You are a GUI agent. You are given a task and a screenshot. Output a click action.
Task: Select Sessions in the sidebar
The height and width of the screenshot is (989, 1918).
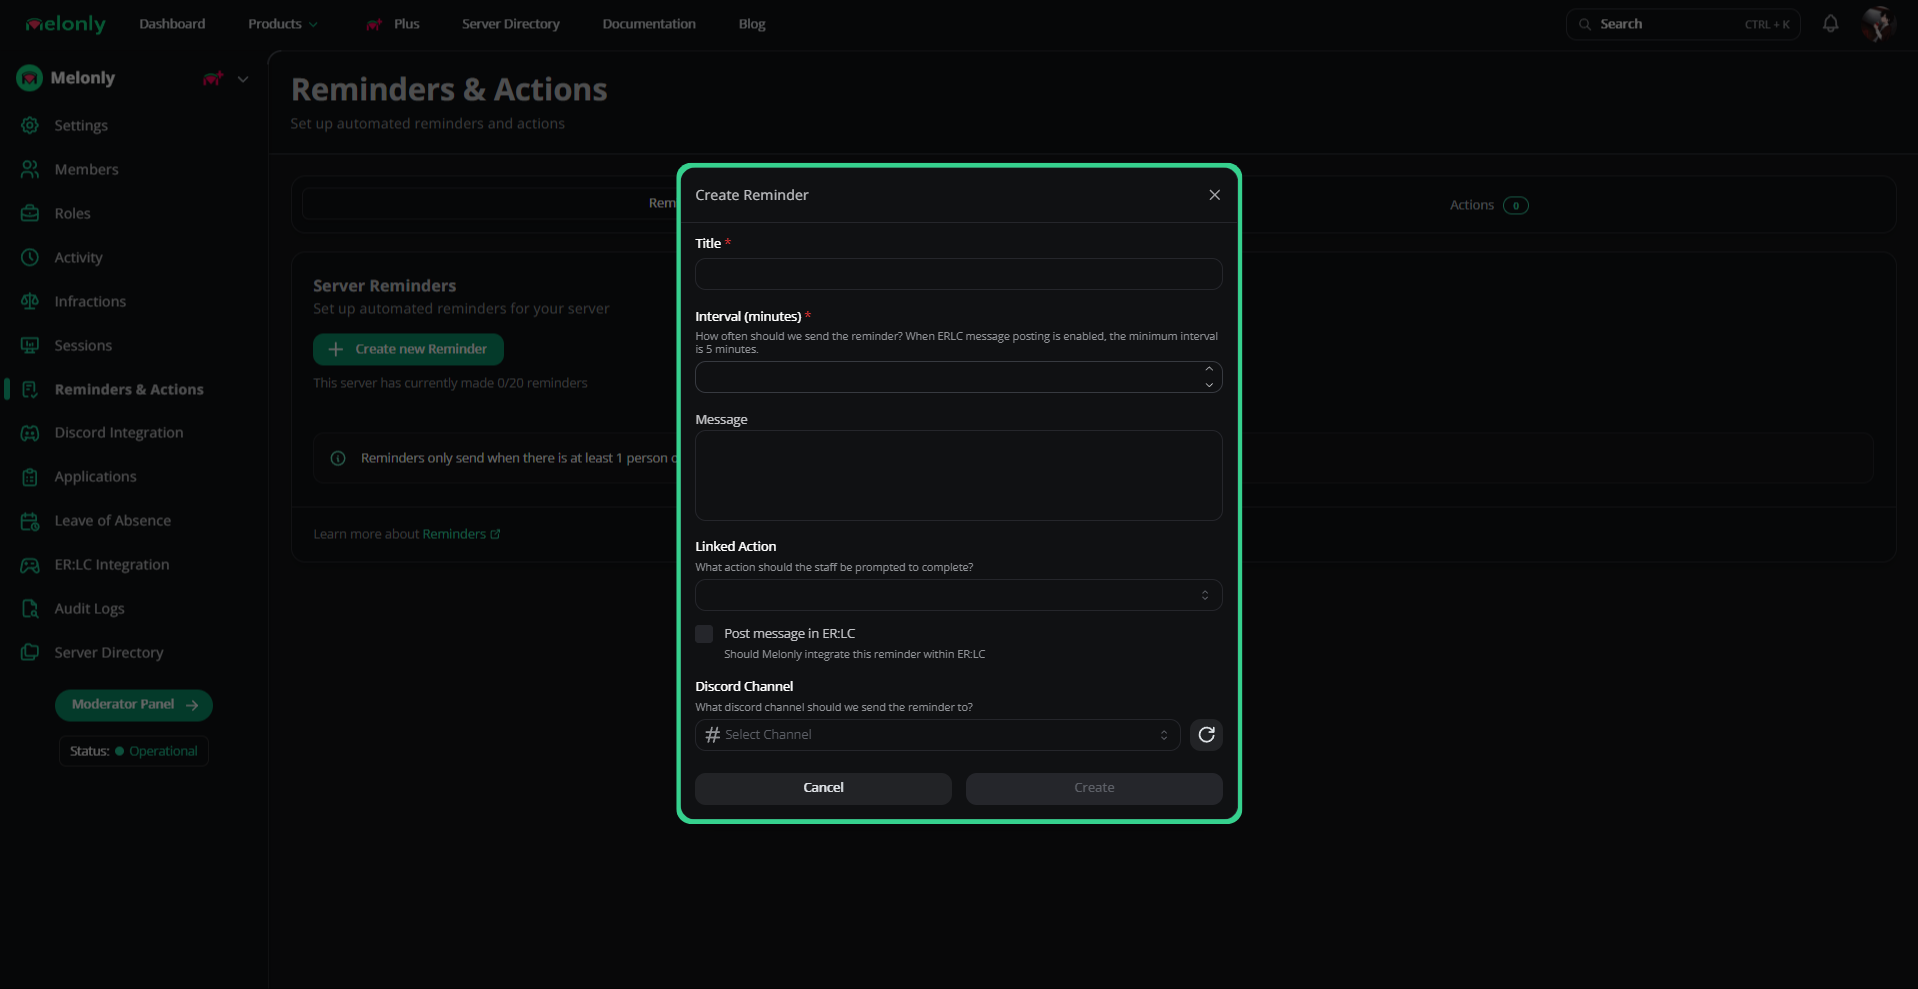[x=83, y=345]
